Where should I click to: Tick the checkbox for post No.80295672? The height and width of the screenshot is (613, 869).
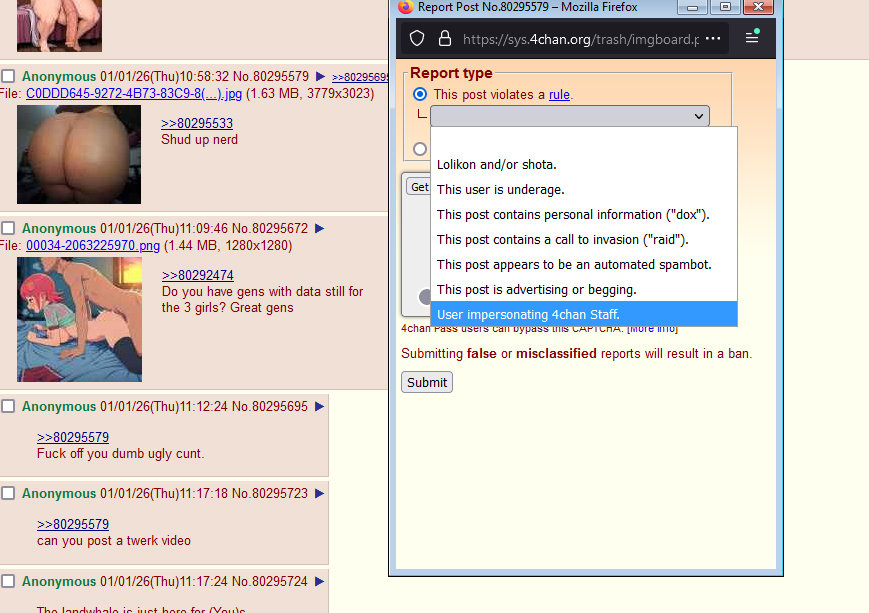tap(8, 228)
